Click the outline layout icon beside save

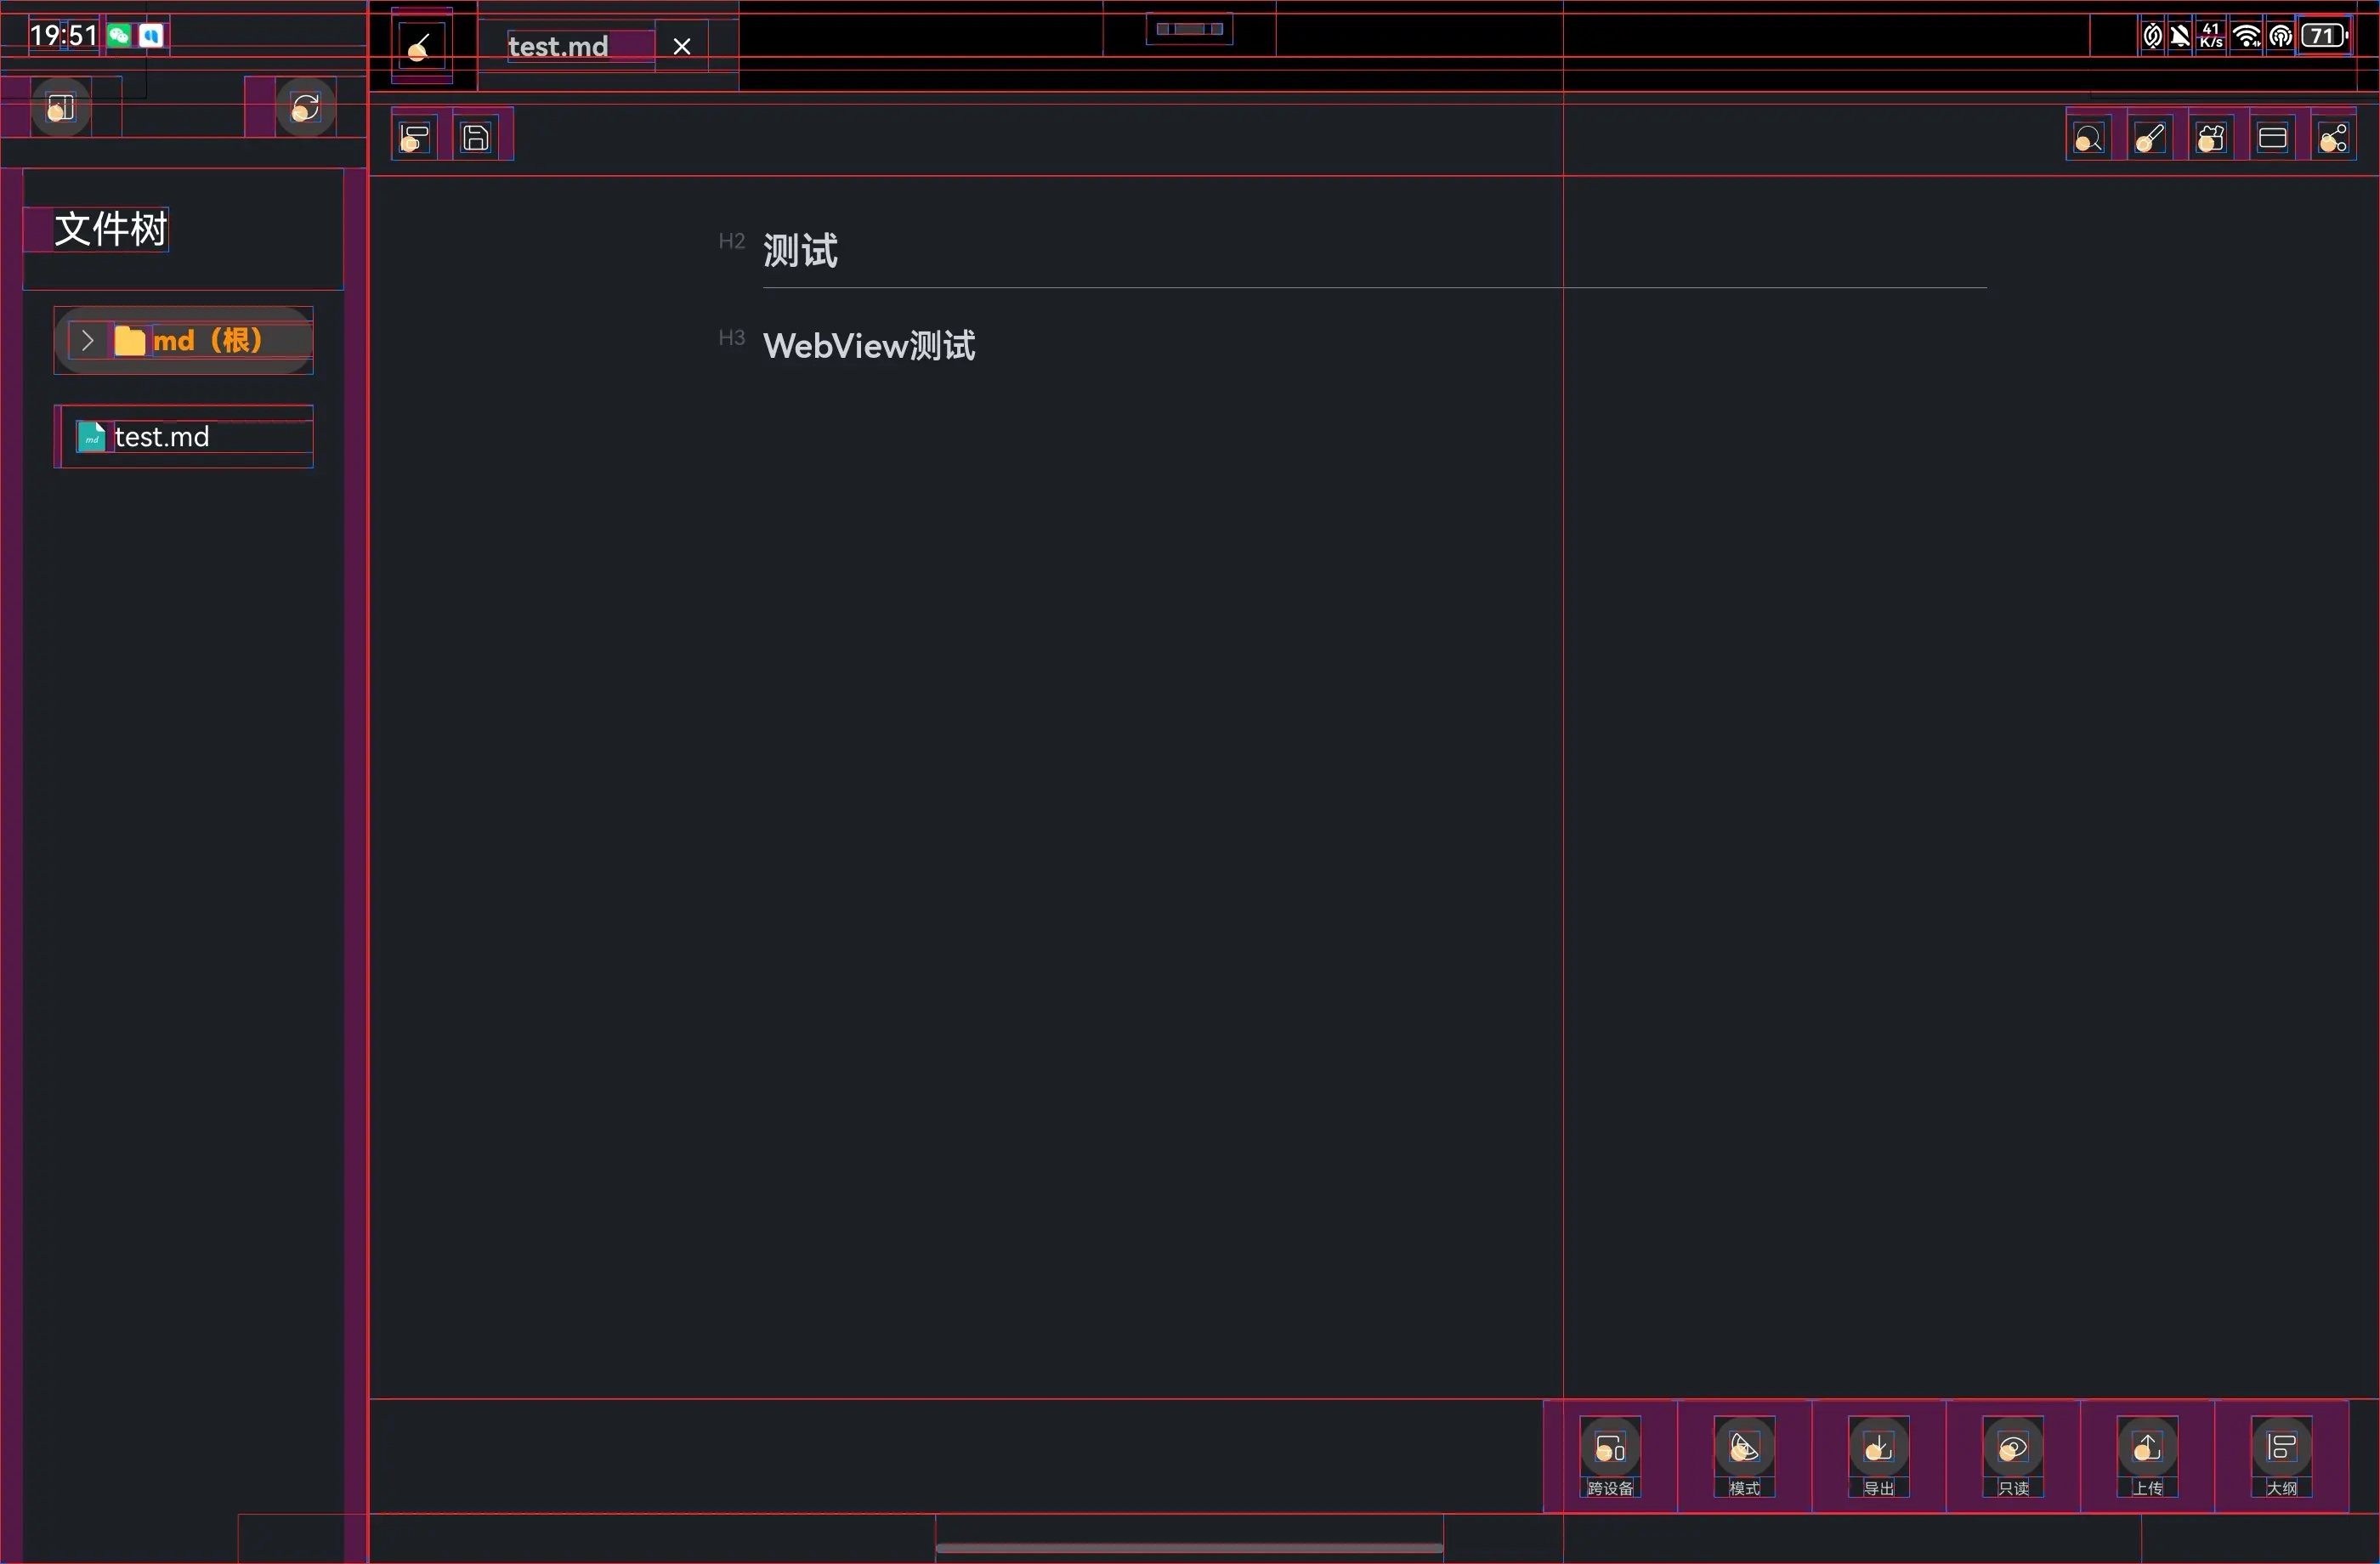[x=416, y=137]
